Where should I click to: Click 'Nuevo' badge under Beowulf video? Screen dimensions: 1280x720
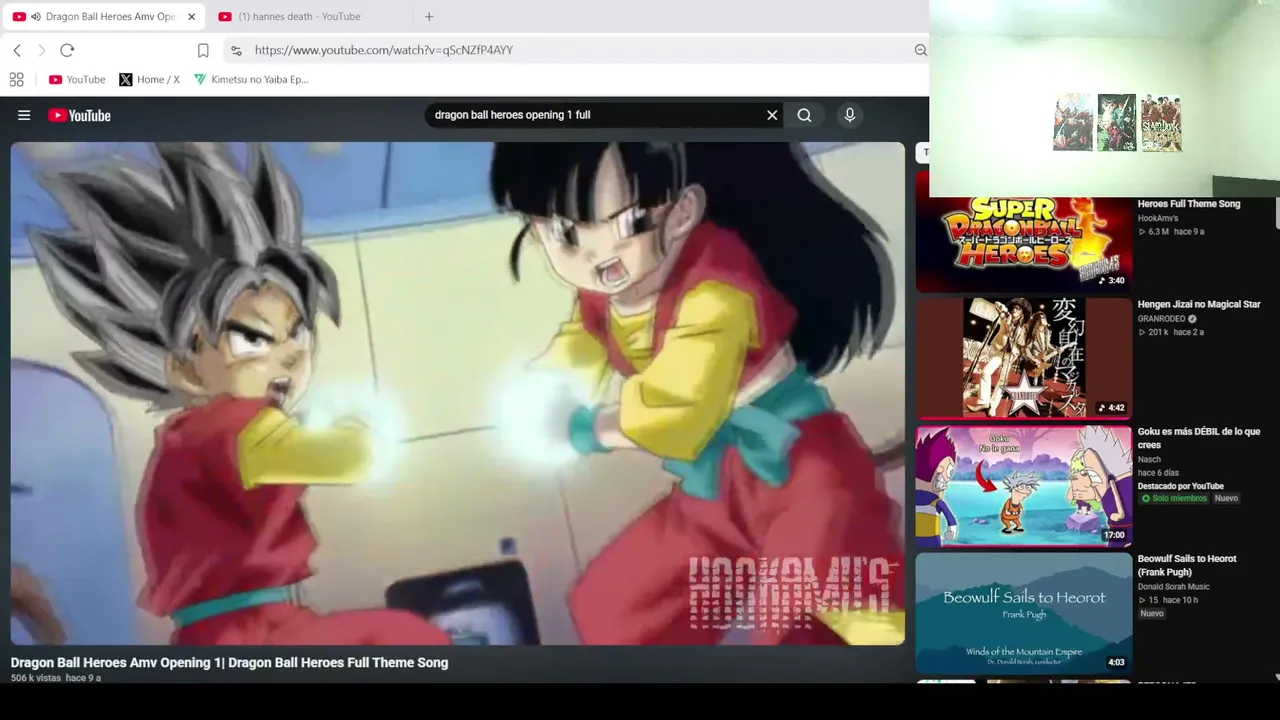pyautogui.click(x=1151, y=613)
